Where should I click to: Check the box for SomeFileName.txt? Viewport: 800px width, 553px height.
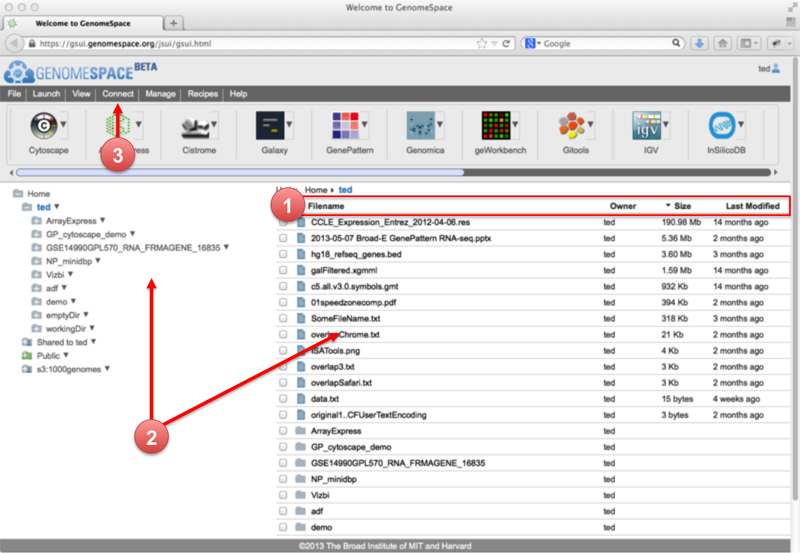tap(283, 318)
